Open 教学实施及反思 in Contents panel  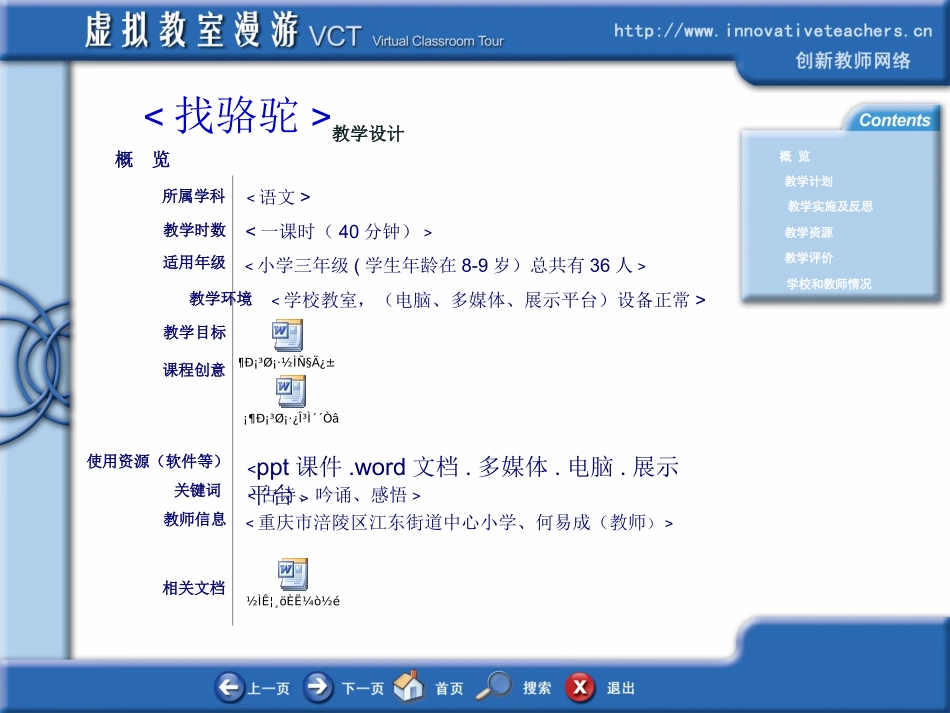pos(830,206)
